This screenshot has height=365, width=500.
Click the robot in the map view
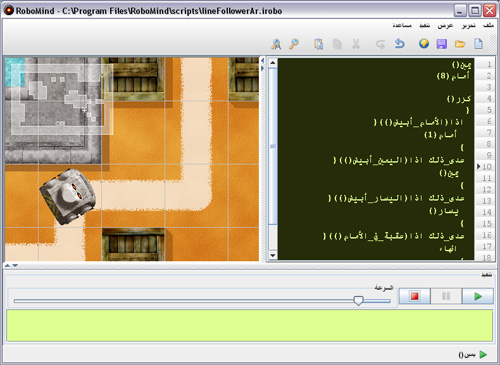click(x=68, y=196)
